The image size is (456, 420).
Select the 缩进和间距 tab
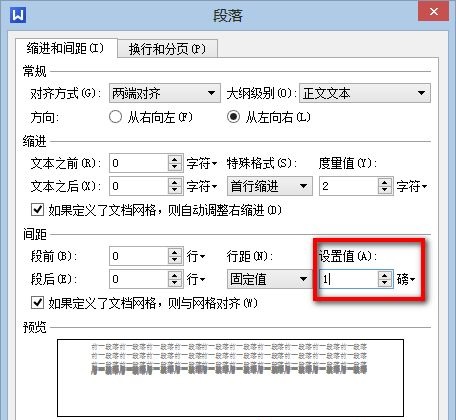coord(66,48)
